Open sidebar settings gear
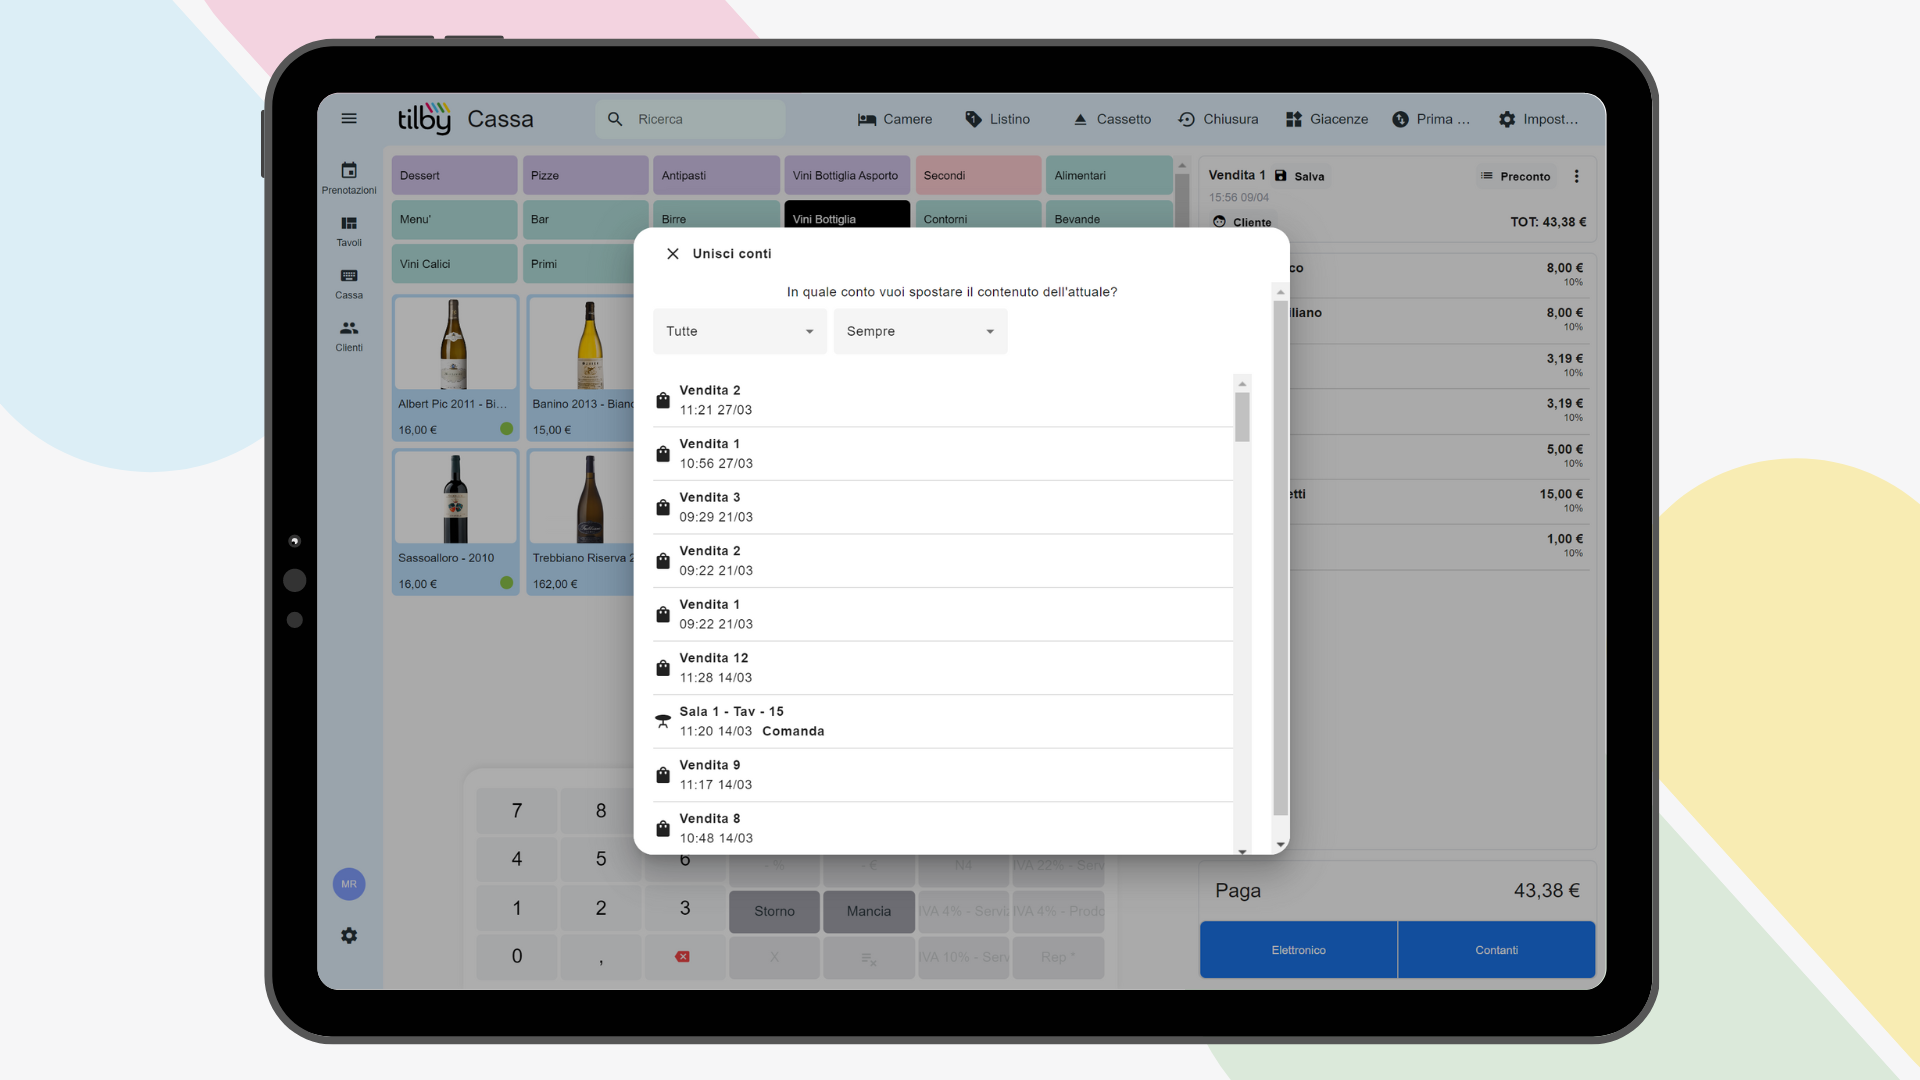1920x1080 pixels. tap(349, 936)
